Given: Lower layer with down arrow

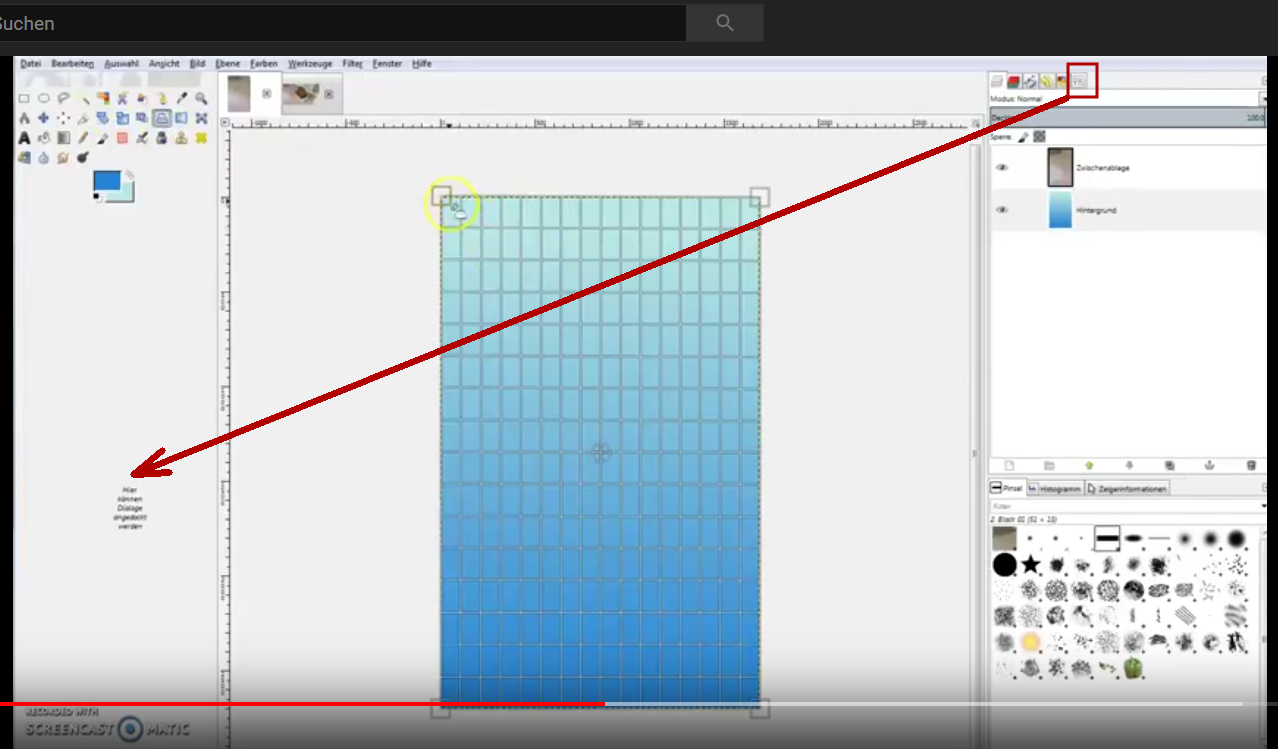Looking at the screenshot, I should pos(1129,465).
